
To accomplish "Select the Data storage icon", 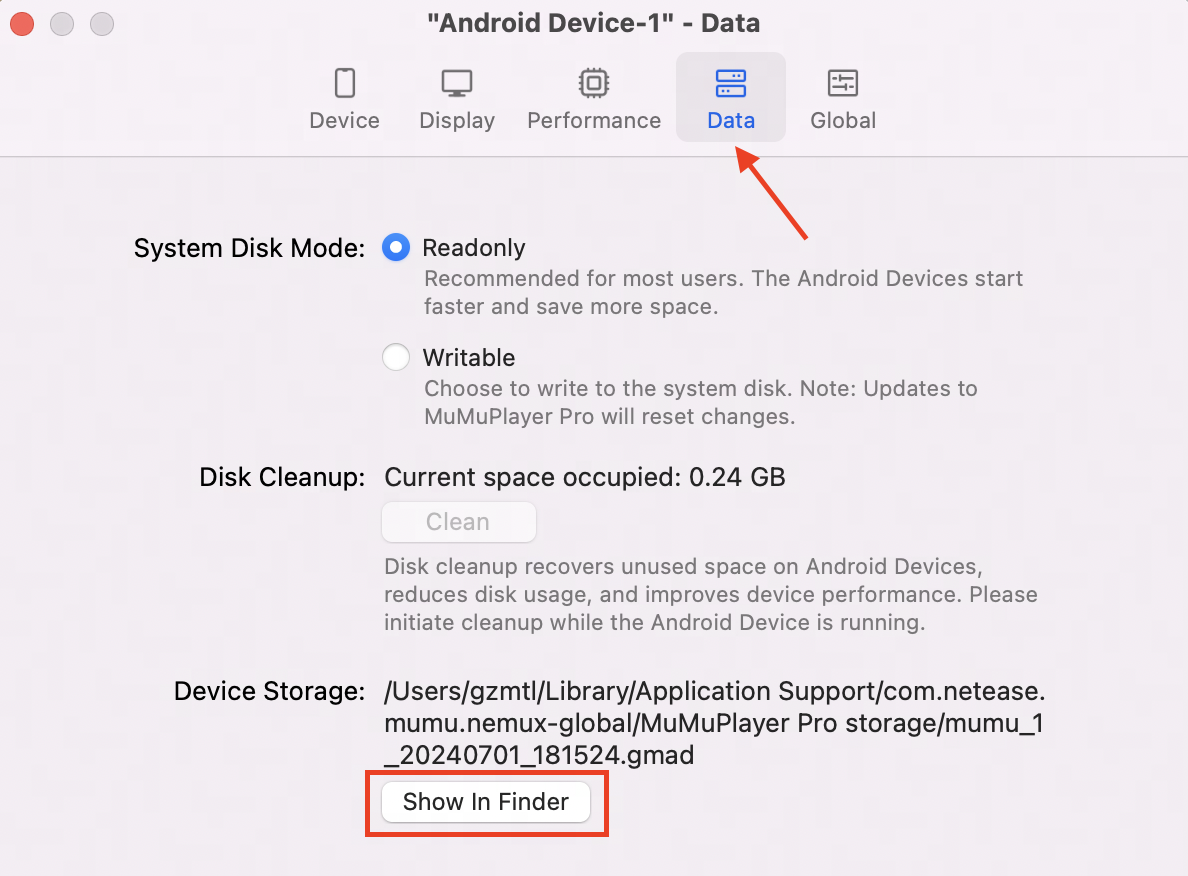I will tap(731, 83).
